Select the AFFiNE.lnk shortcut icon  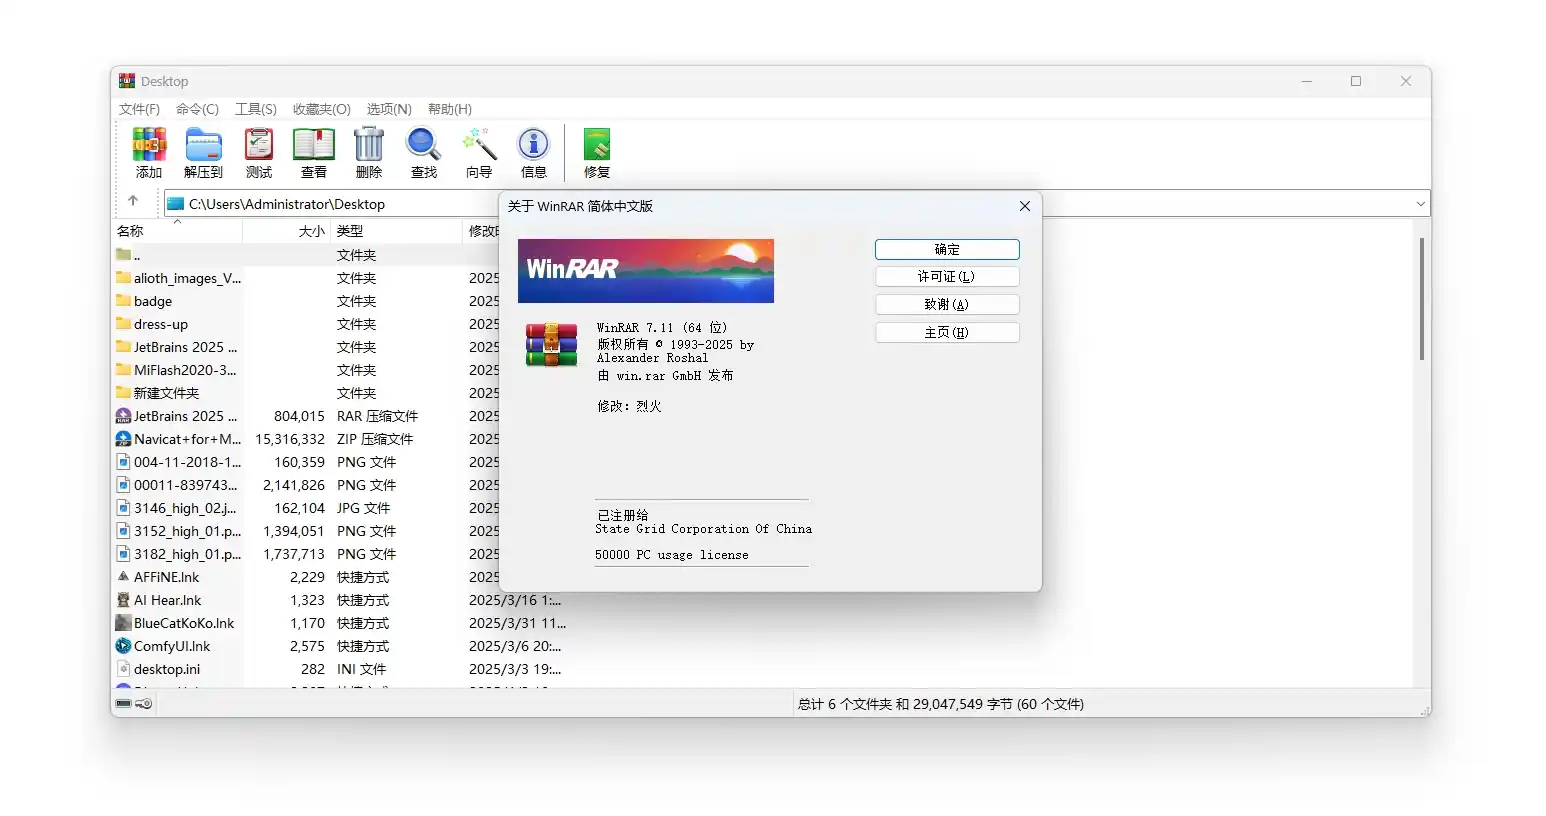point(124,577)
